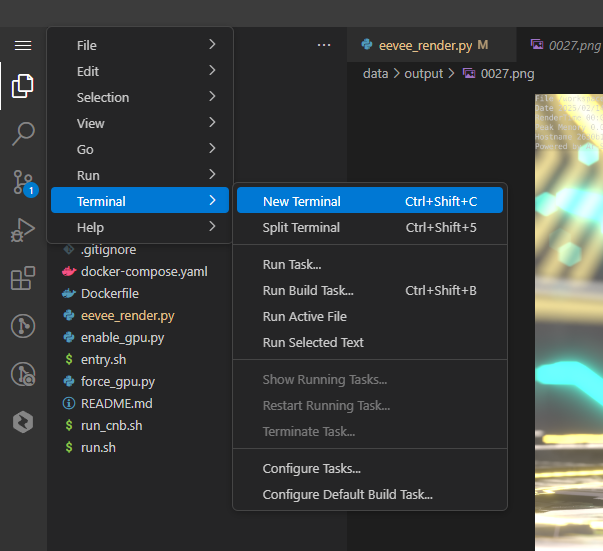Select Configure Default Build Task... entry
This screenshot has width=603, height=551.
pyautogui.click(x=370, y=494)
